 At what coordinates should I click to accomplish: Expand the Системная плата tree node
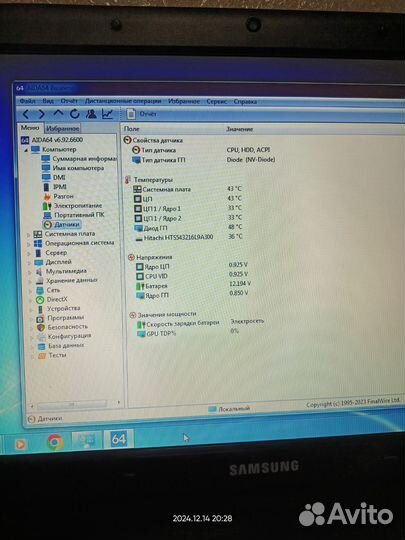[x=29, y=235]
